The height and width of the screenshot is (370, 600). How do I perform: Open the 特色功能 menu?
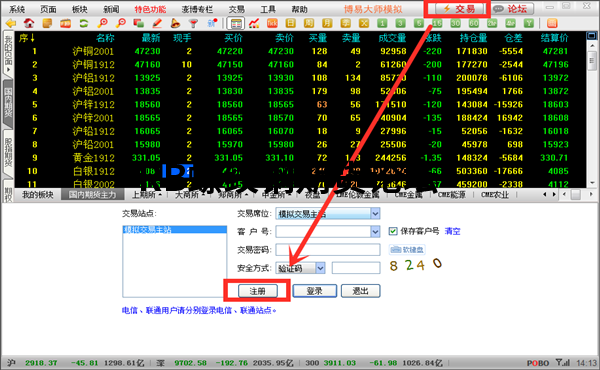150,9
